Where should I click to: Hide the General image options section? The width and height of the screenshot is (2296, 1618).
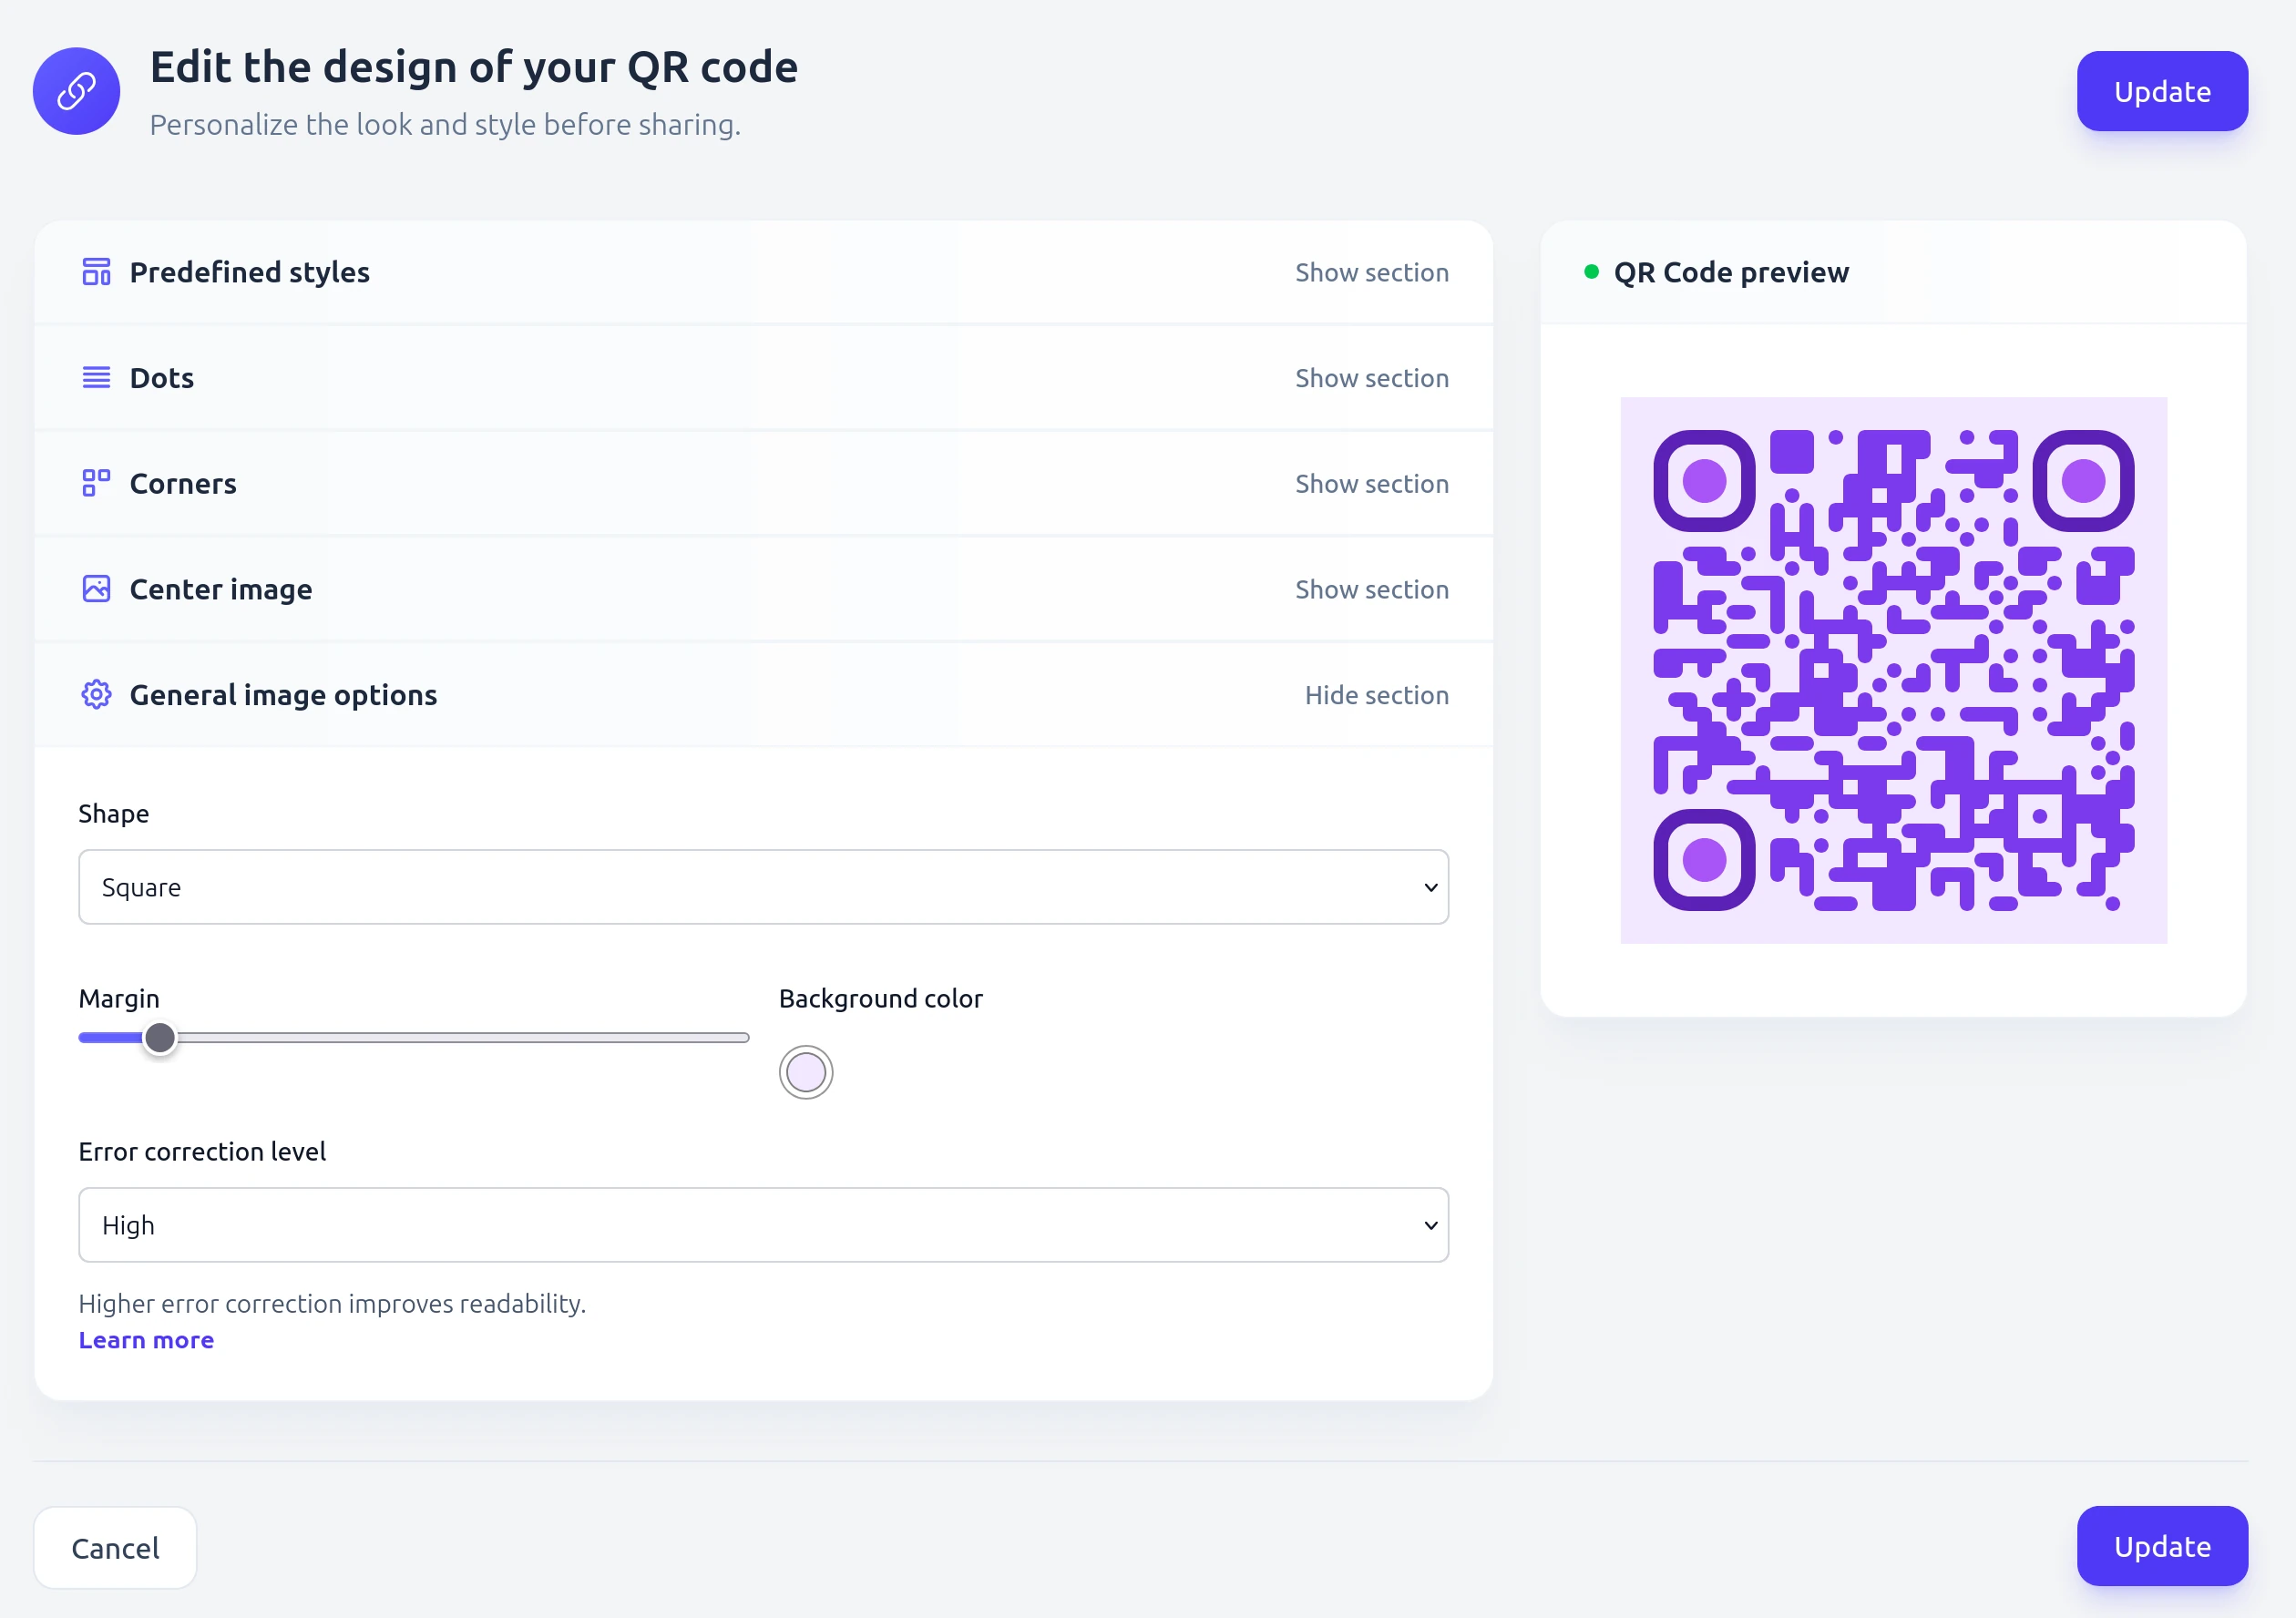1376,695
